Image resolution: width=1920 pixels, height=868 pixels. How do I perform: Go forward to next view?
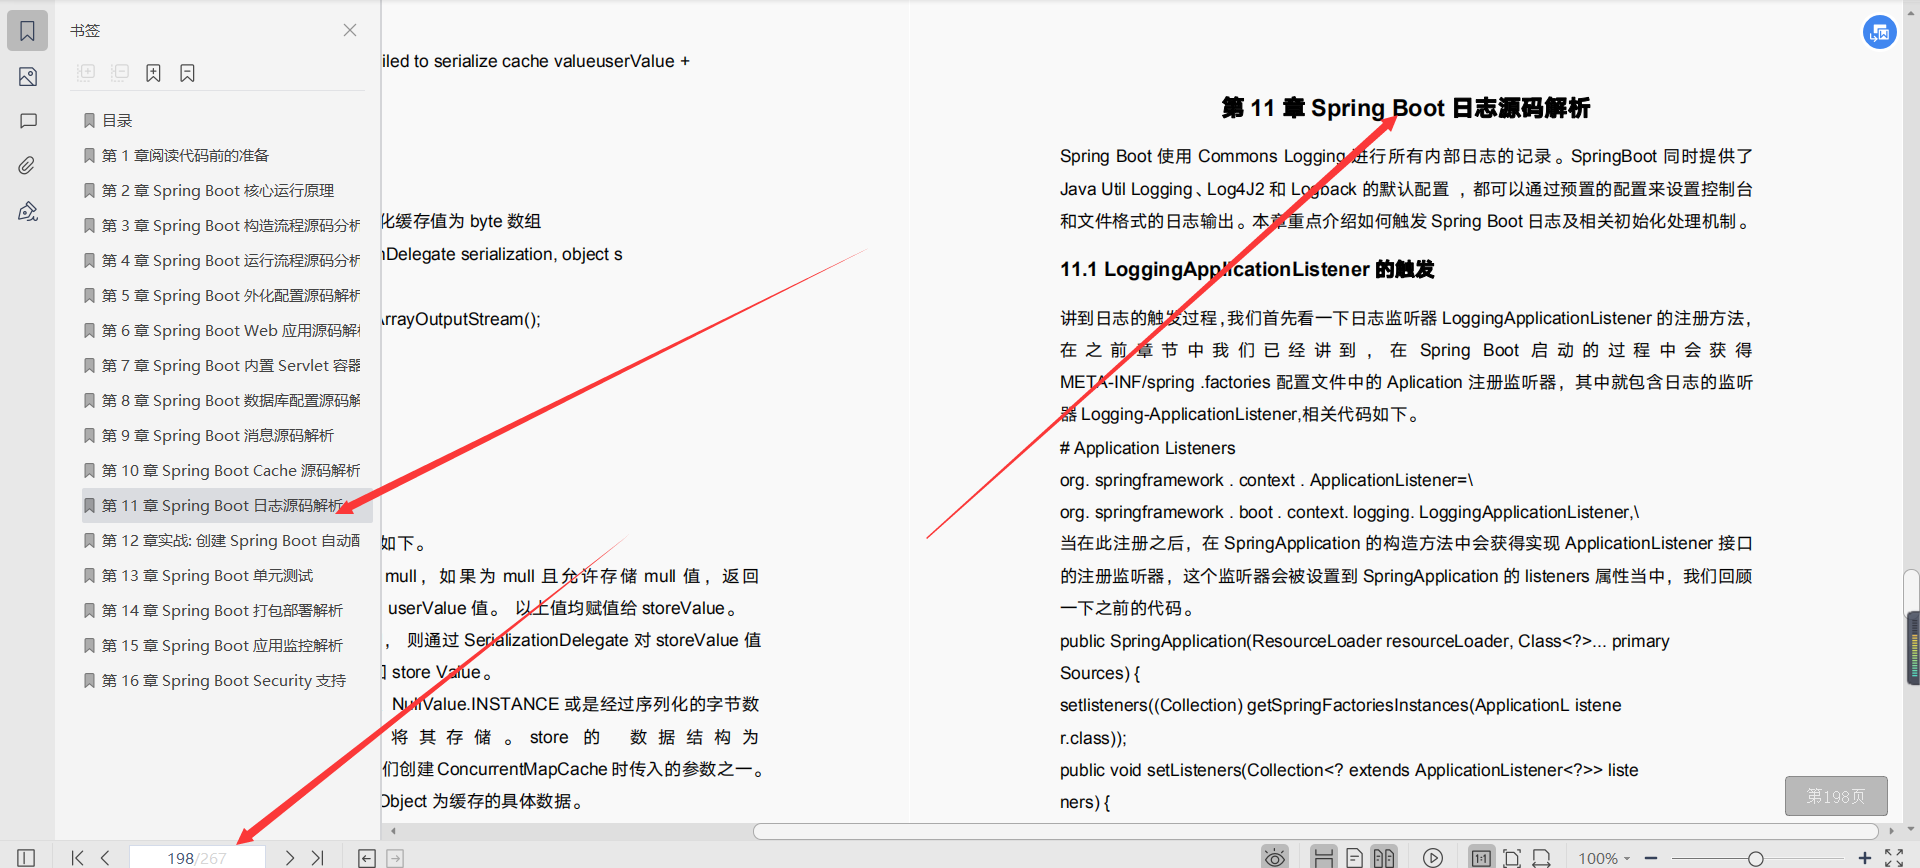click(395, 858)
